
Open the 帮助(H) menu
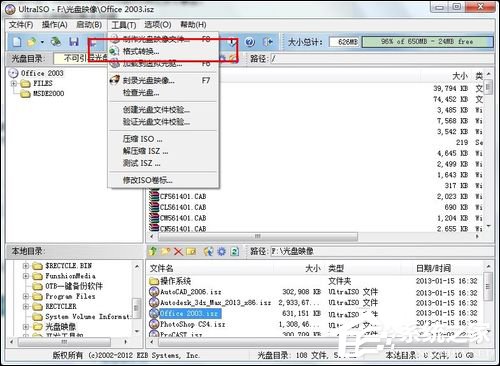(193, 25)
